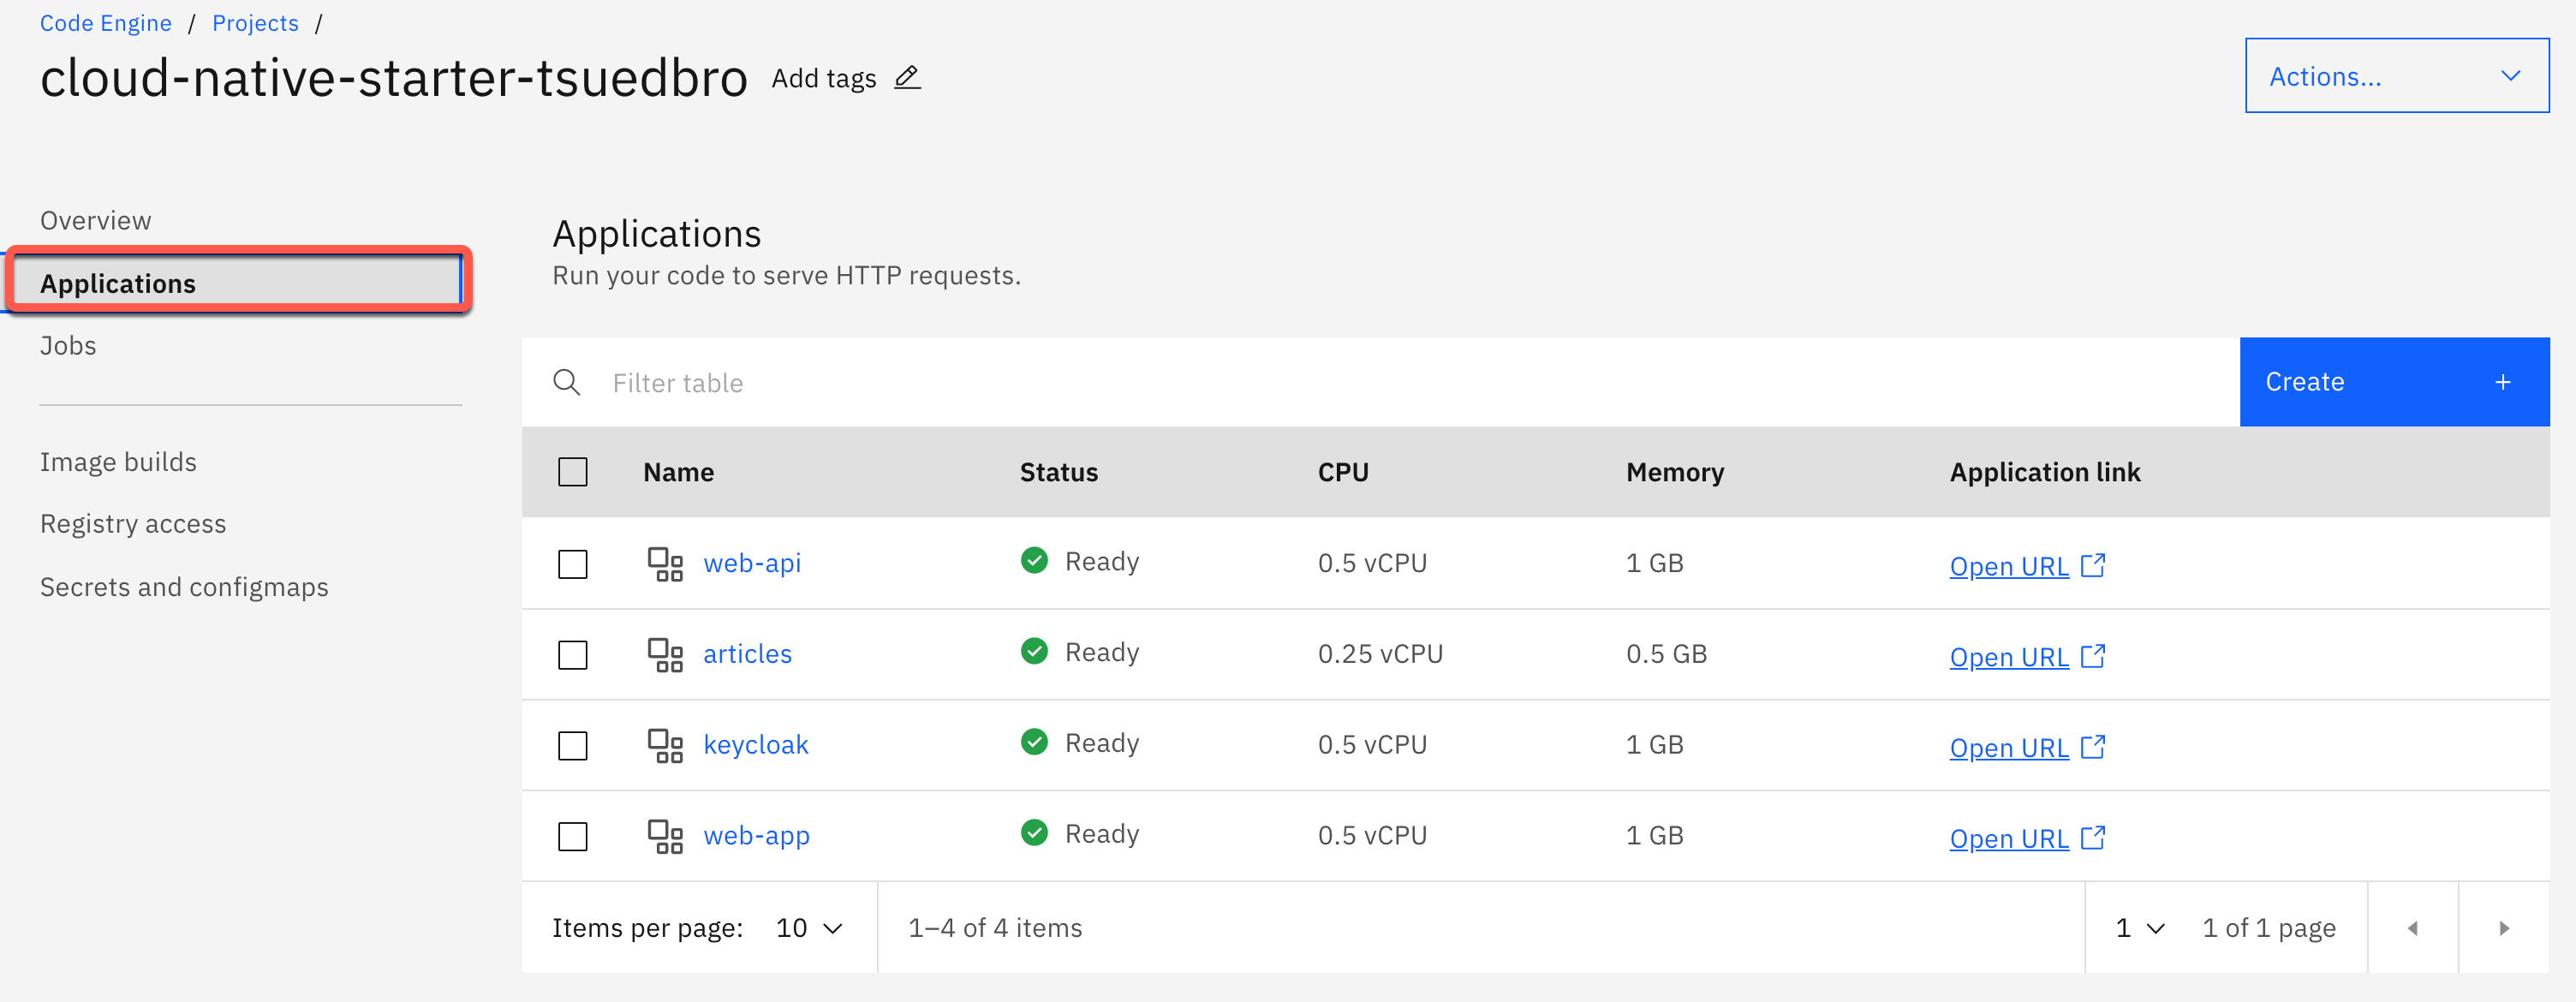Image resolution: width=2576 pixels, height=1002 pixels.
Task: Click Open URL for web-api
Action: pyautogui.click(x=2009, y=566)
